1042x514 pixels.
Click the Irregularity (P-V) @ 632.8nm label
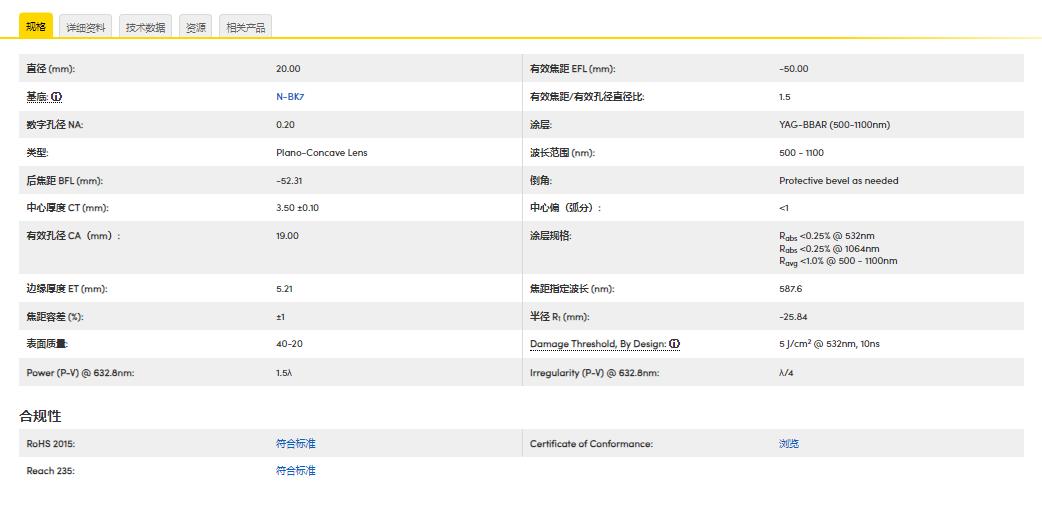(x=594, y=372)
